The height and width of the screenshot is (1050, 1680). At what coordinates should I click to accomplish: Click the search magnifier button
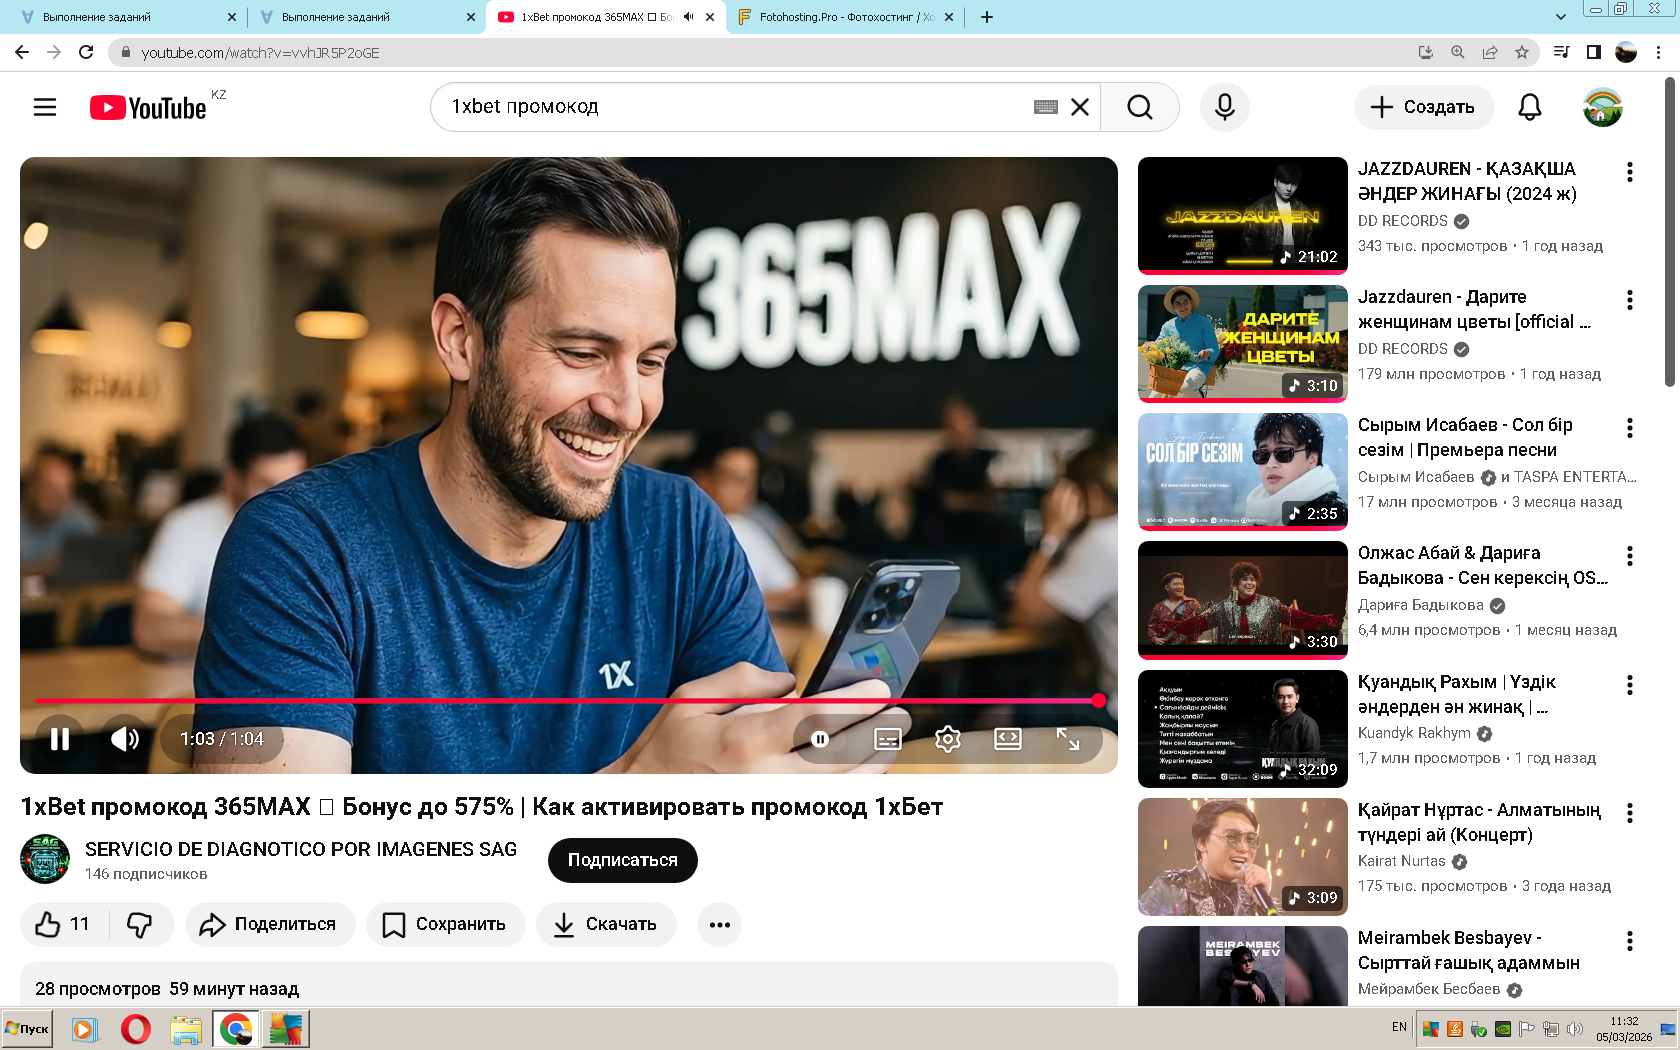tap(1139, 107)
